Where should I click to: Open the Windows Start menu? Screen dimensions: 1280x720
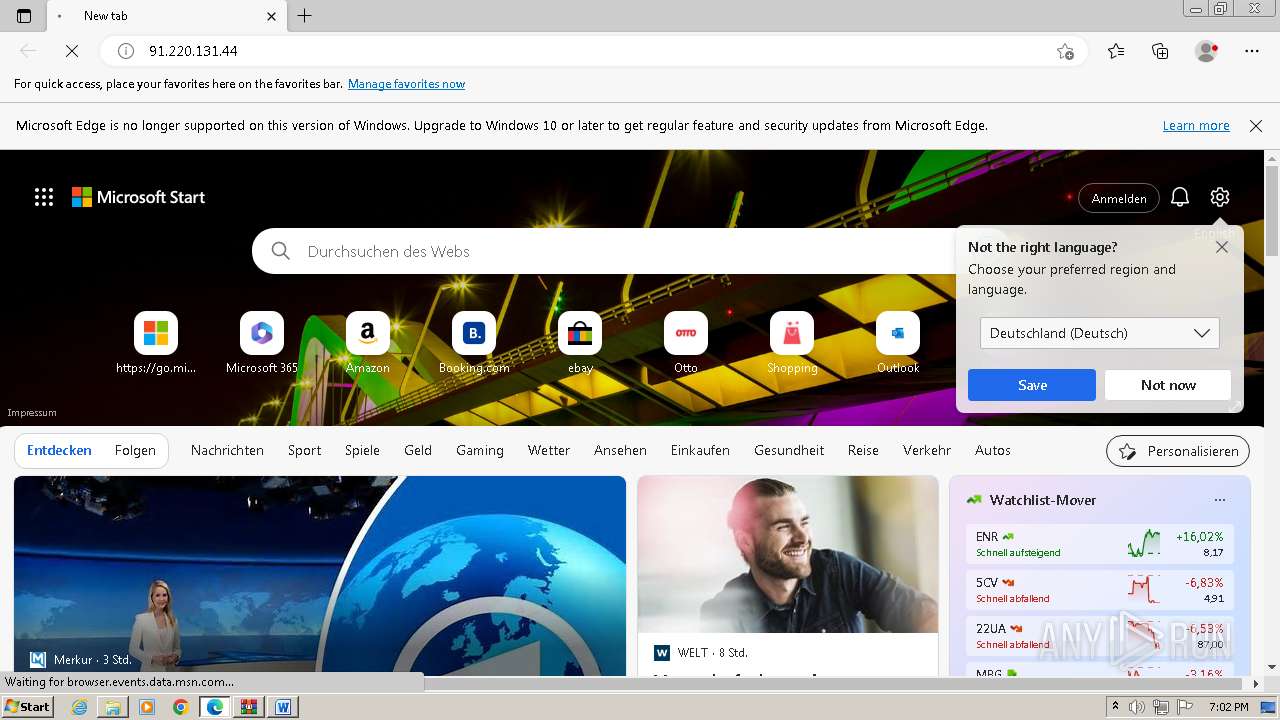28,707
